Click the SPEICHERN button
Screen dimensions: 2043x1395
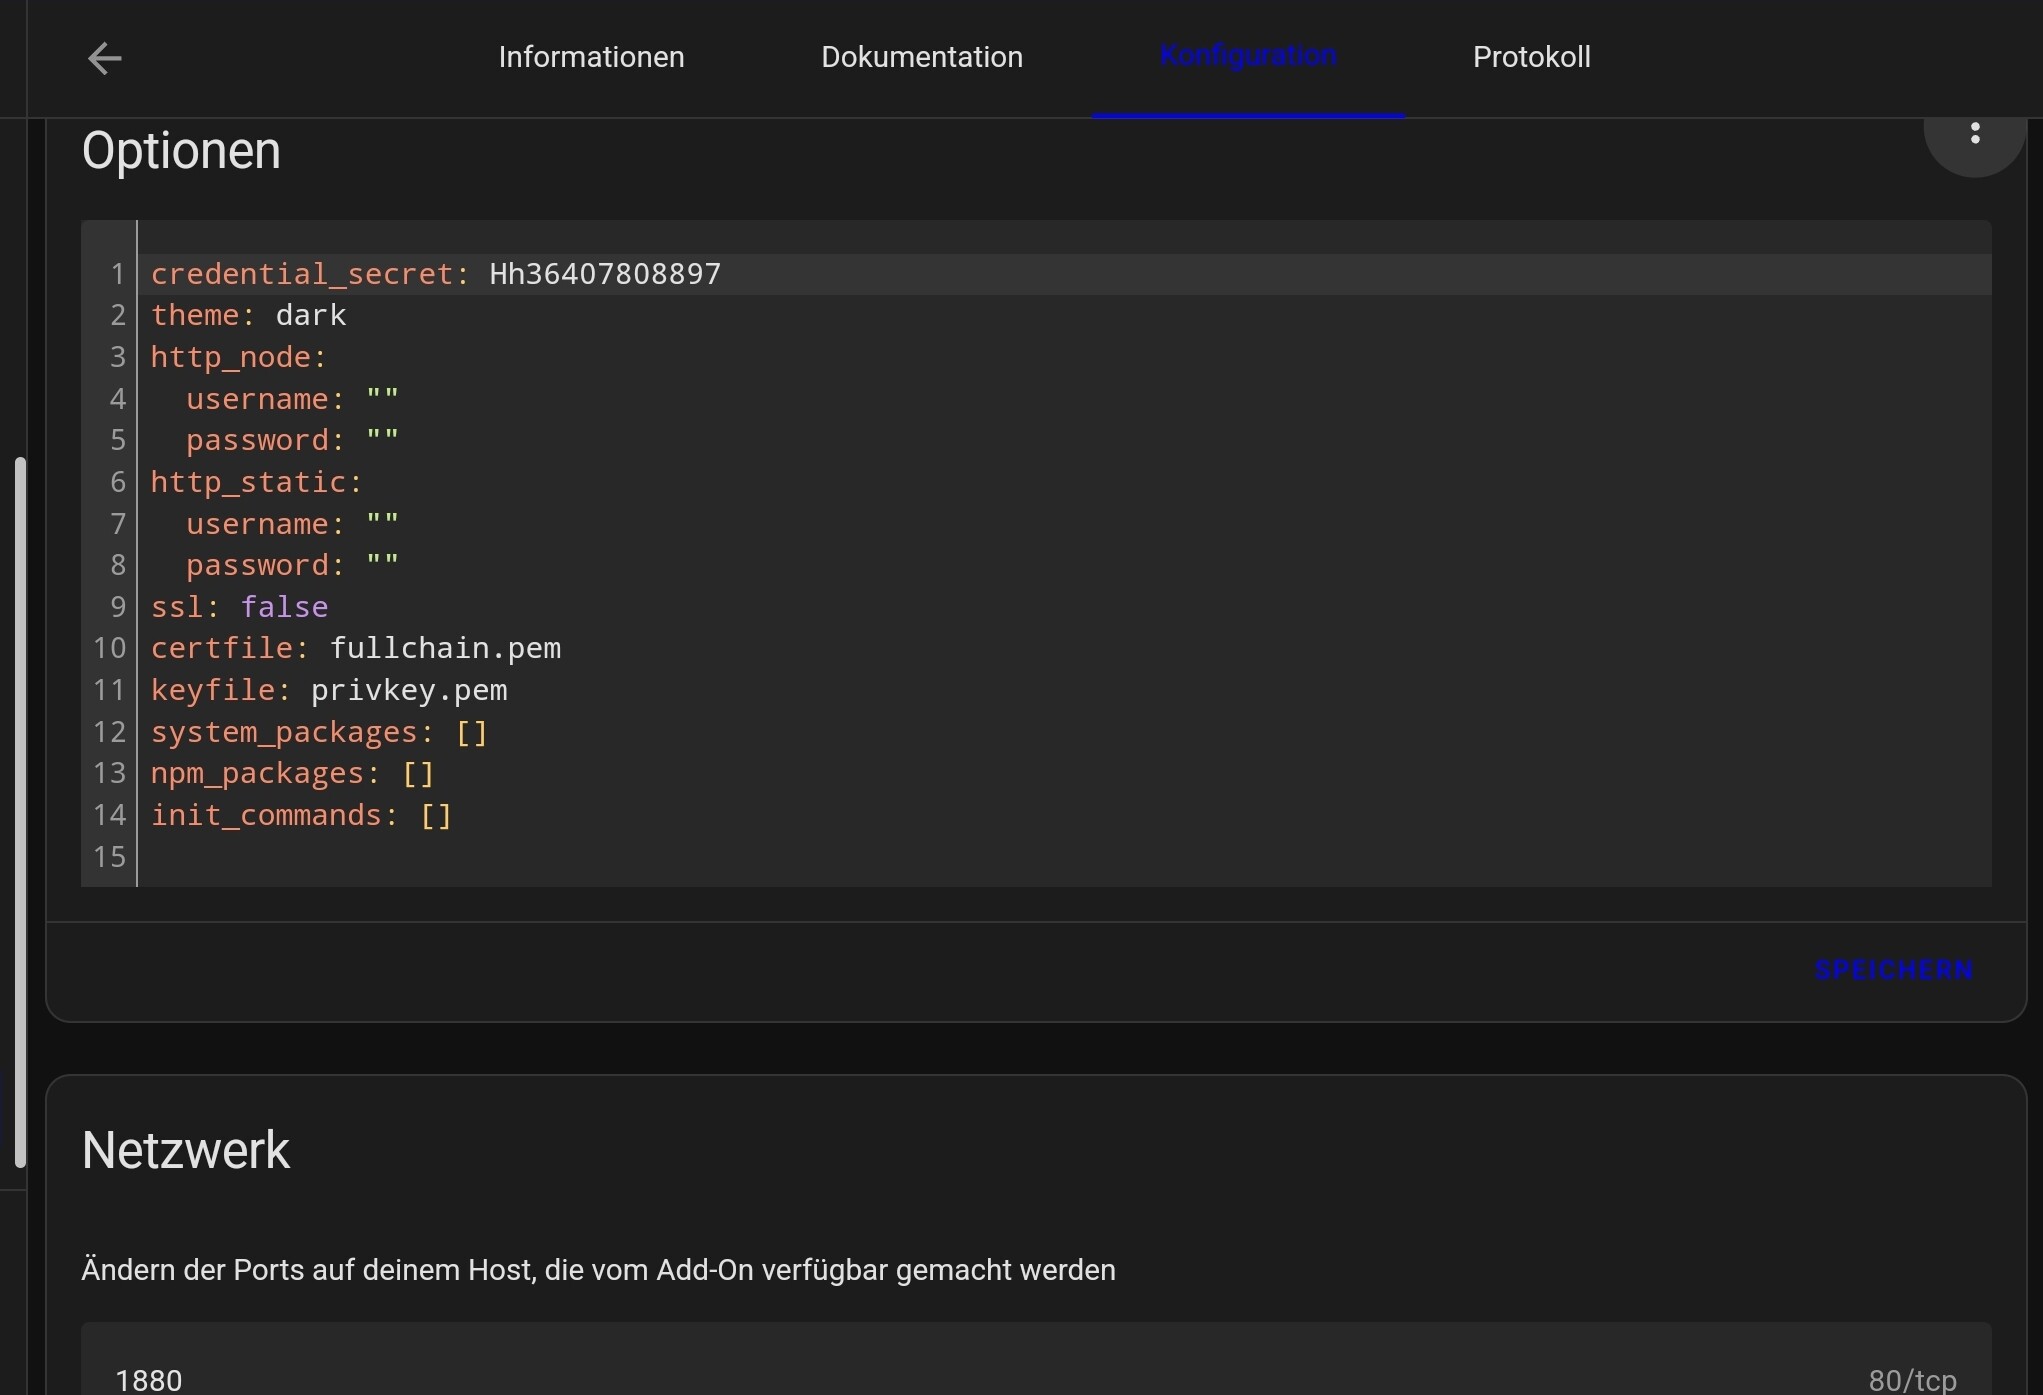click(1894, 970)
